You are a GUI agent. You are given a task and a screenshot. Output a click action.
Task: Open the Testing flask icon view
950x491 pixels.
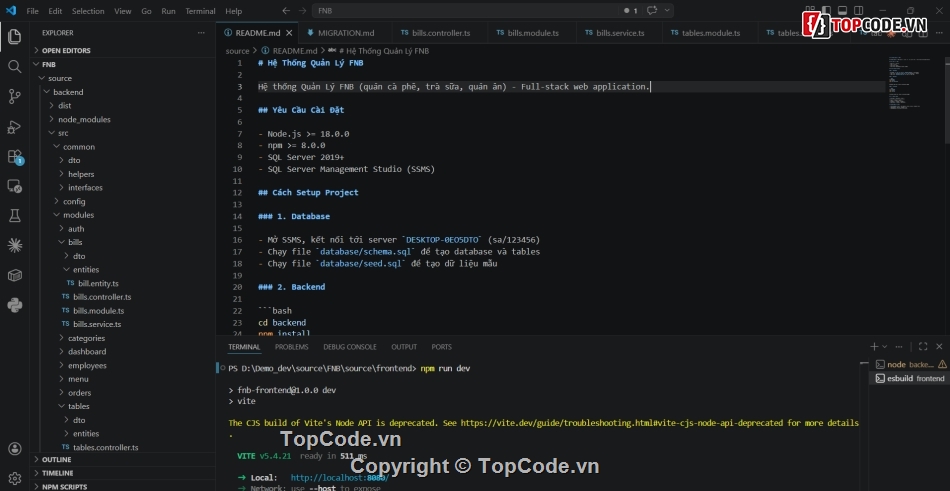coord(14,215)
